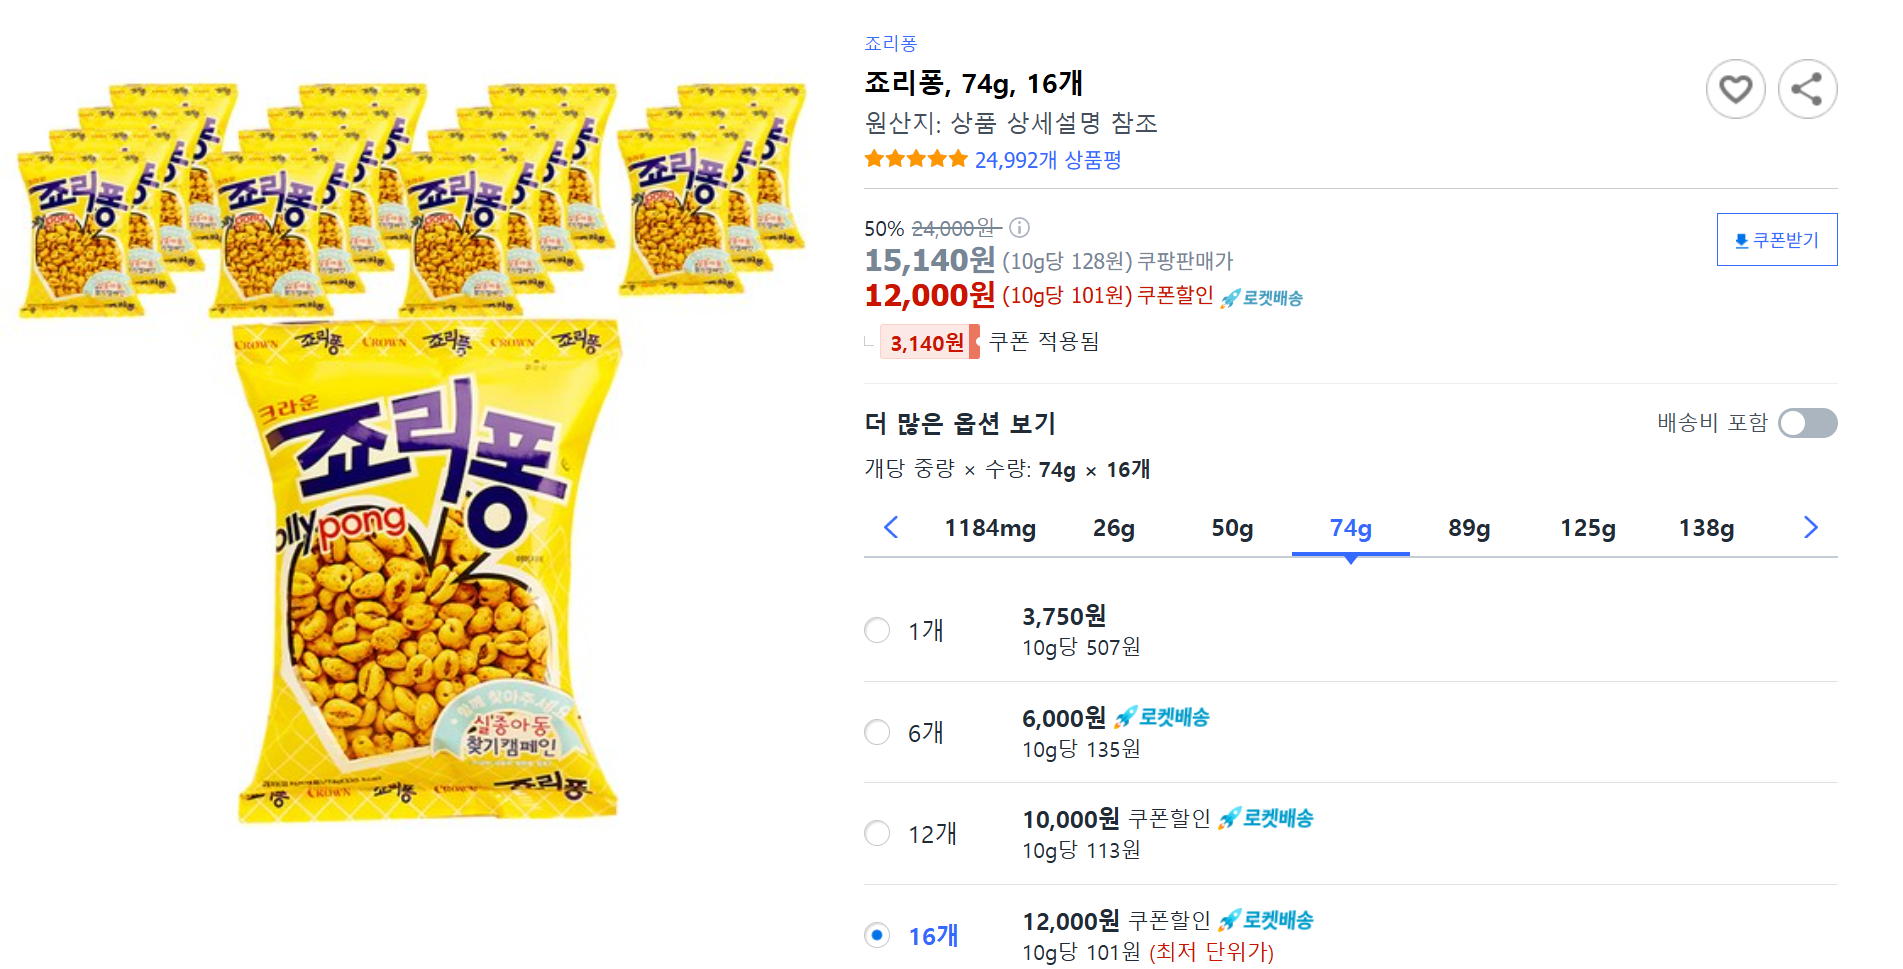Open the 죠리퐁 brand link
The image size is (1903, 969).
click(888, 42)
